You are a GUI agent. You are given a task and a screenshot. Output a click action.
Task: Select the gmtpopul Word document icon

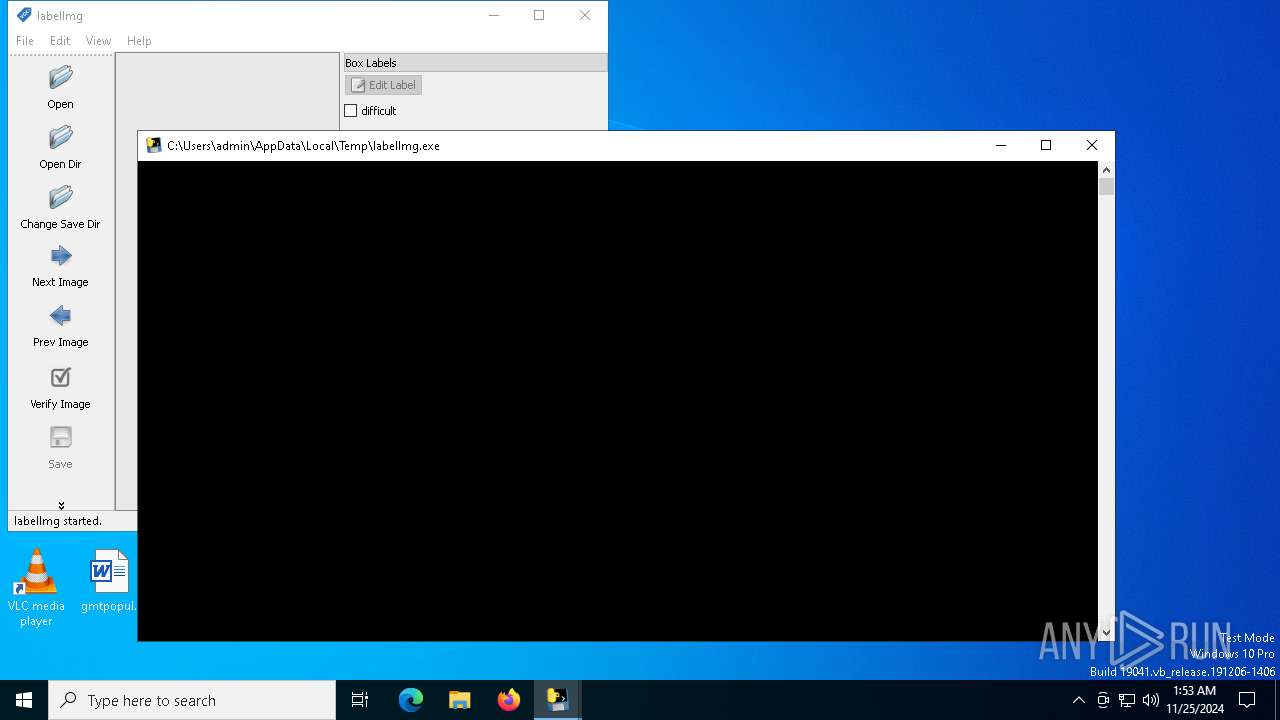[x=109, y=581]
